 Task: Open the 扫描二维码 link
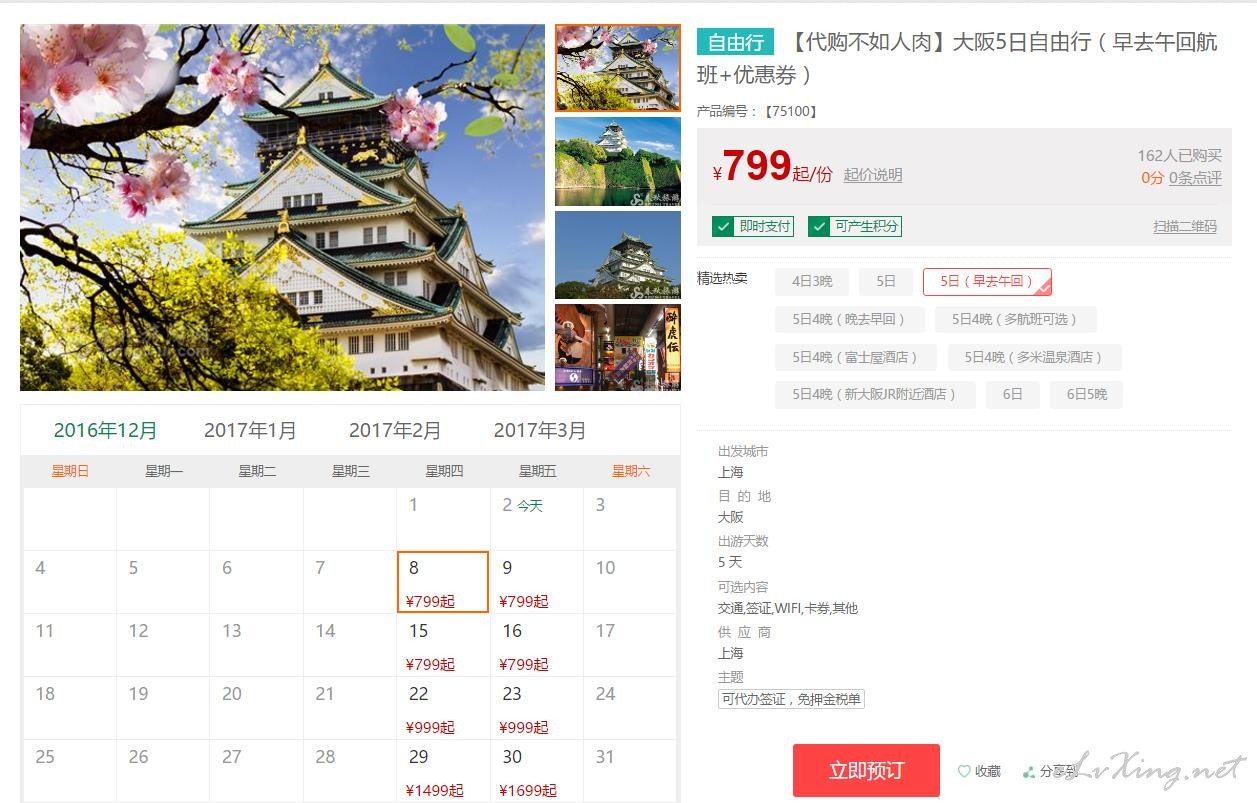tap(1185, 227)
